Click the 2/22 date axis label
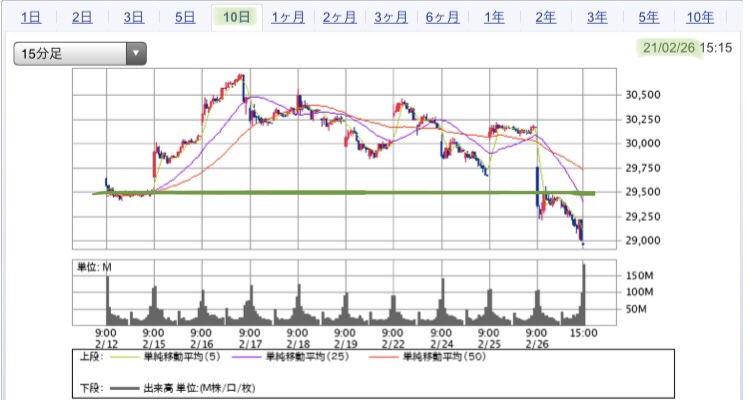 pos(393,344)
